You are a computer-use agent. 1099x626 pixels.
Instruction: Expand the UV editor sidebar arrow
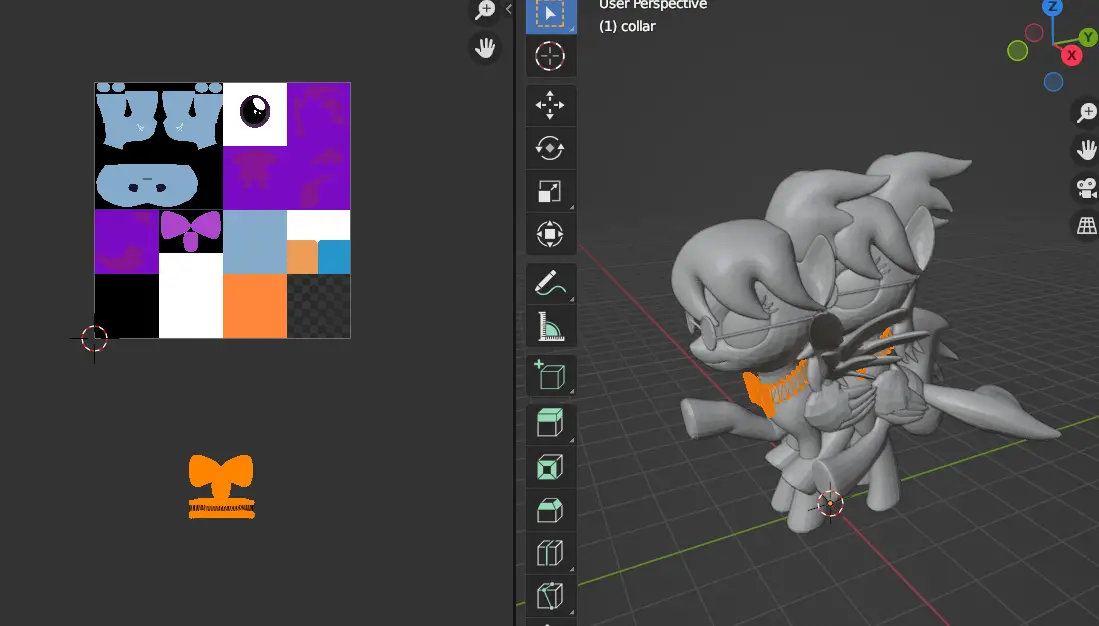(x=509, y=9)
